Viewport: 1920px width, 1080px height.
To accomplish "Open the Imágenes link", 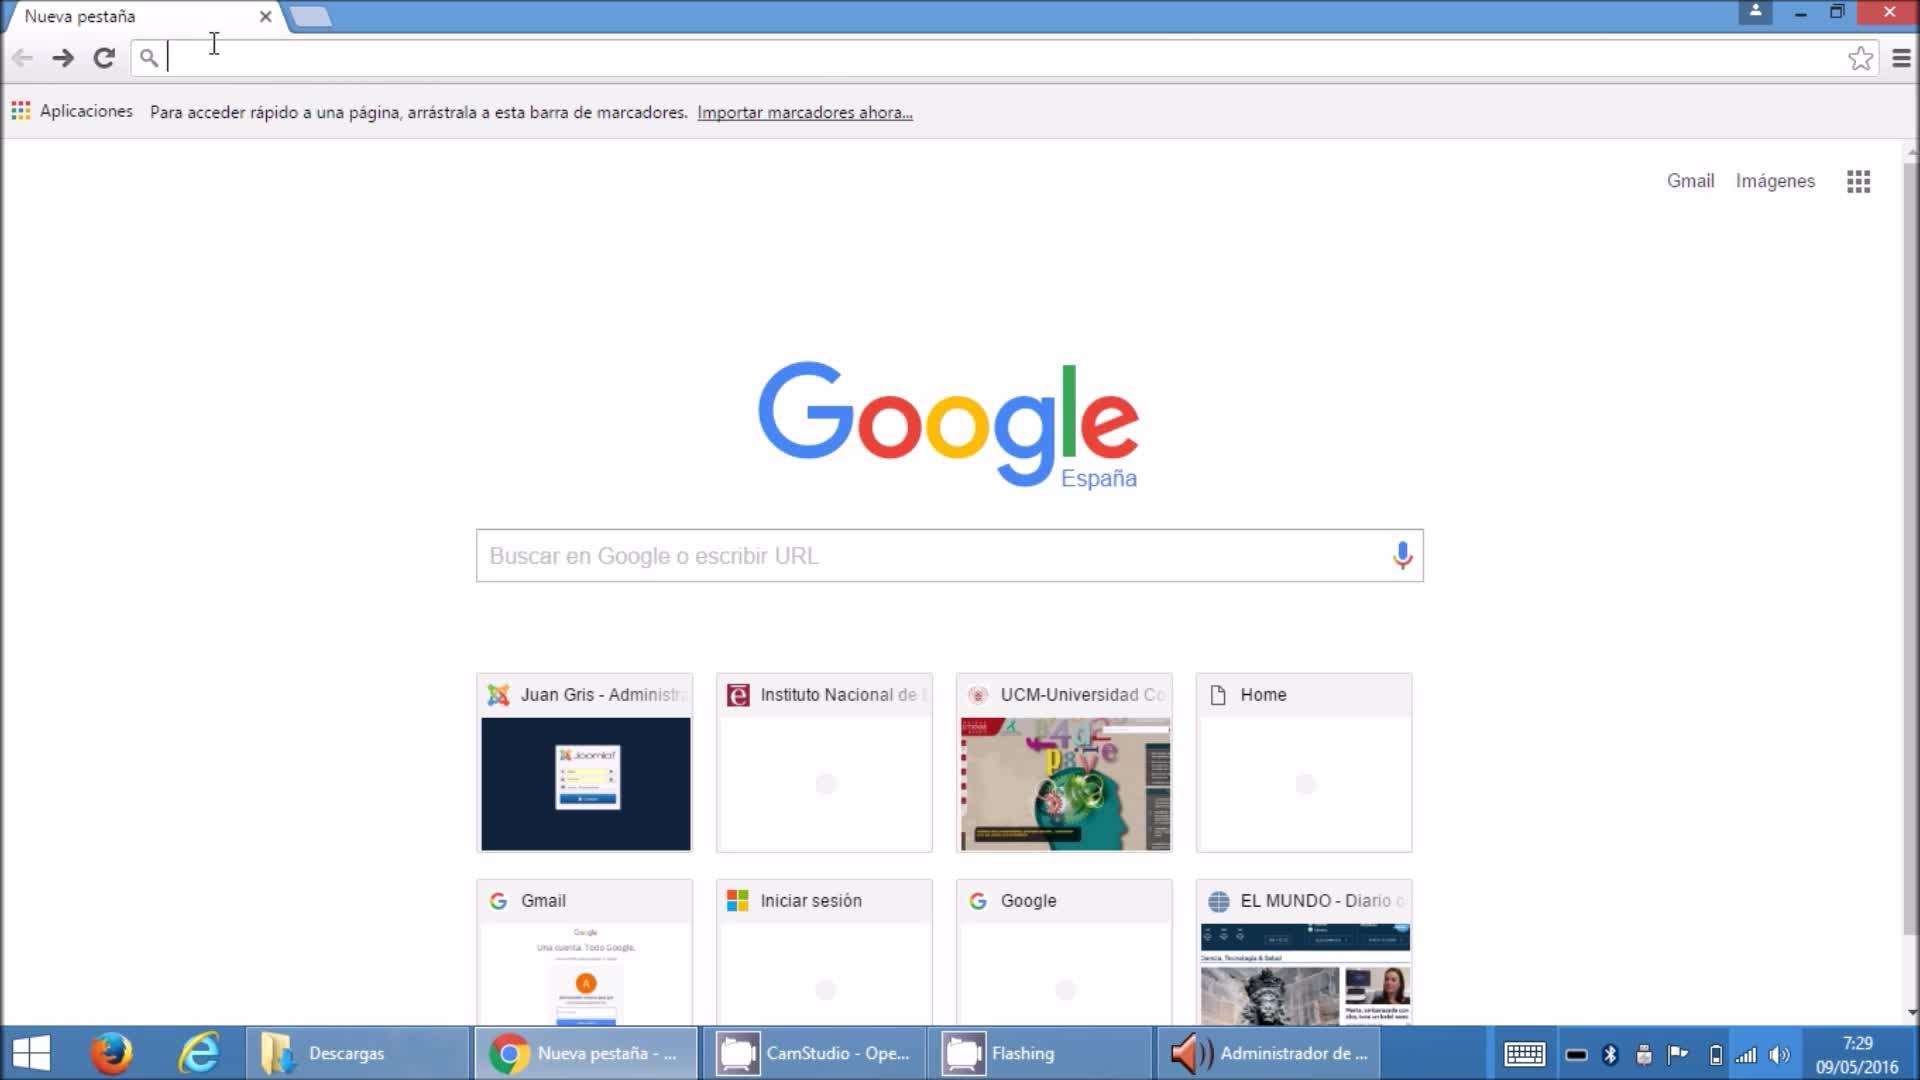I will (x=1775, y=181).
